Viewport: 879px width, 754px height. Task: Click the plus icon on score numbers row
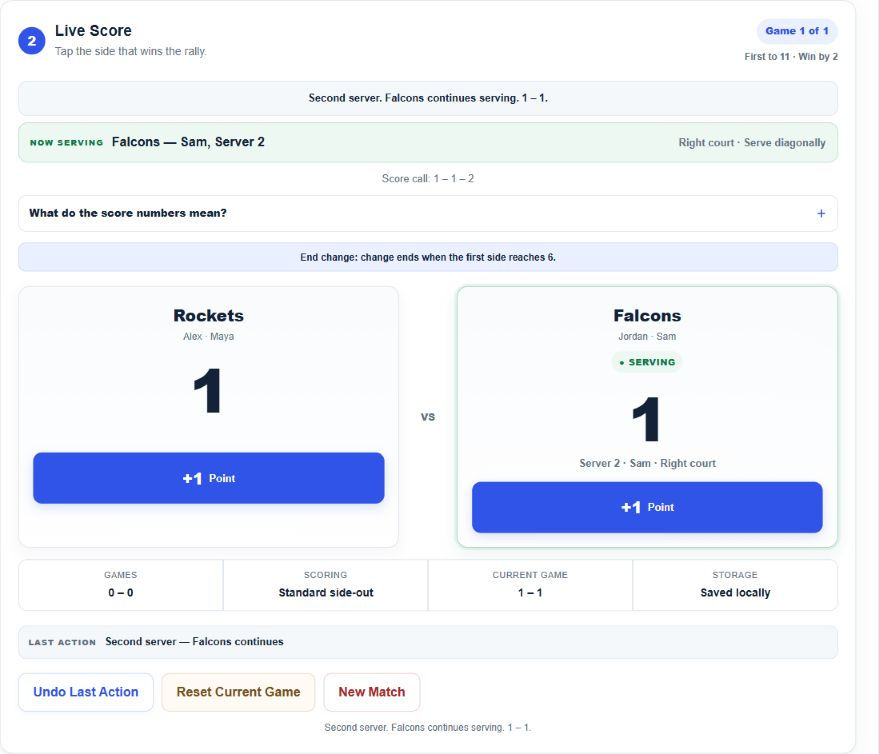pyautogui.click(x=821, y=214)
